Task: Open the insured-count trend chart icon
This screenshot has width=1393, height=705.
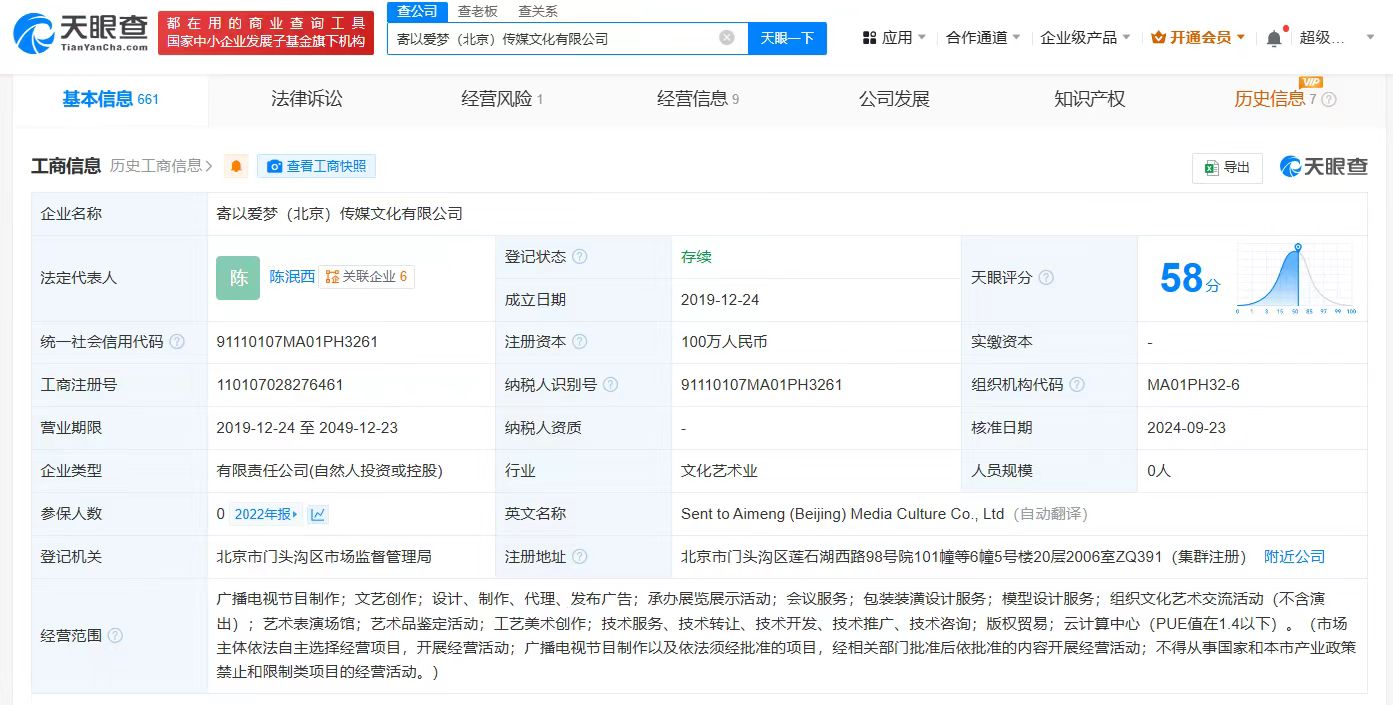Action: point(318,514)
